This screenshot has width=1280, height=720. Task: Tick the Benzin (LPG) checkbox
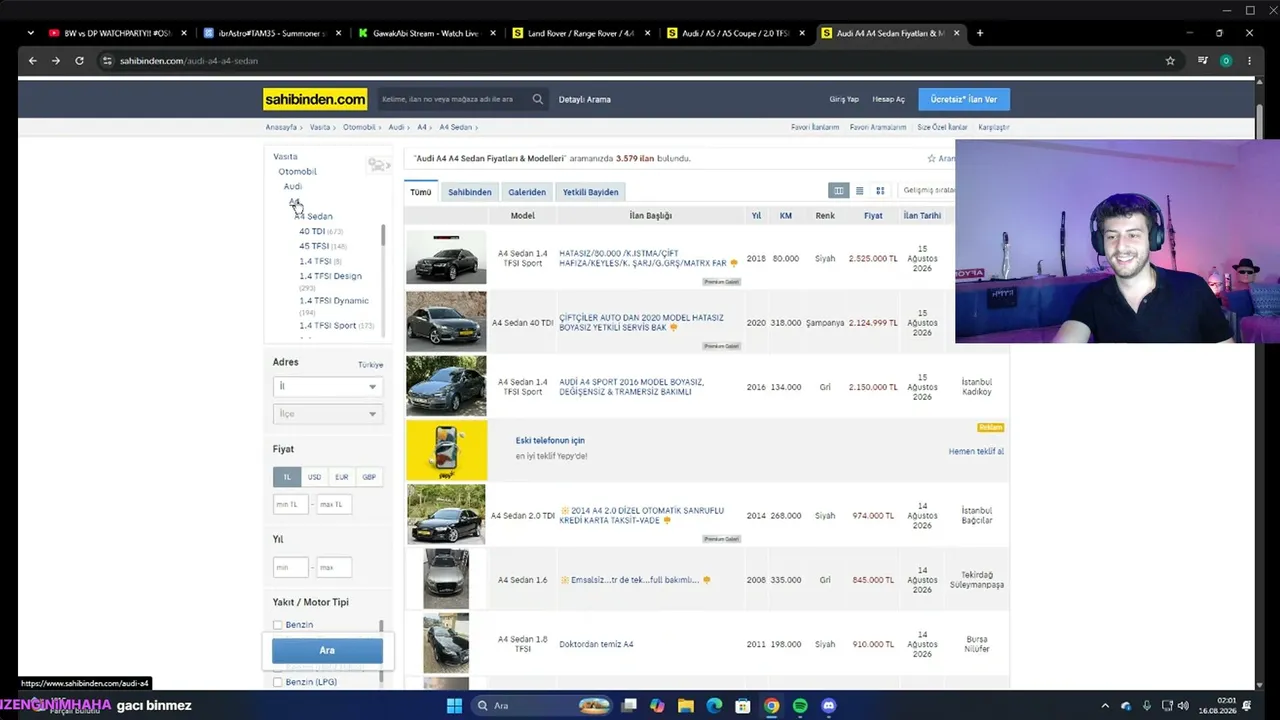pos(278,682)
